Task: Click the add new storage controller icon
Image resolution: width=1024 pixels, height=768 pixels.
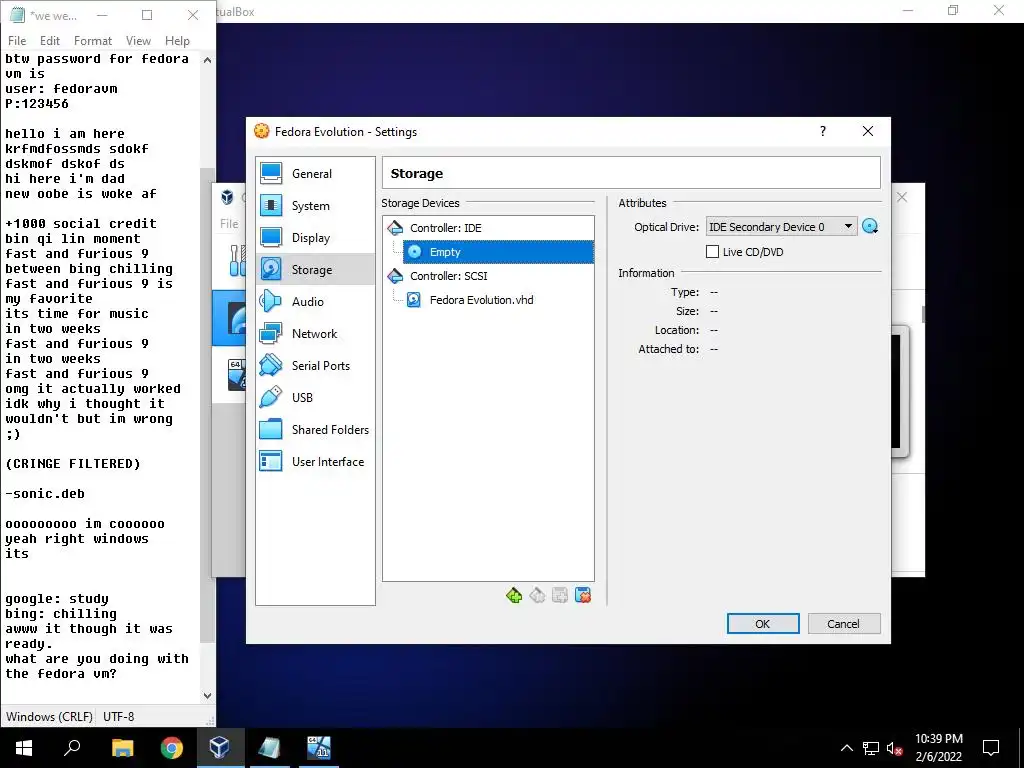Action: coord(514,595)
